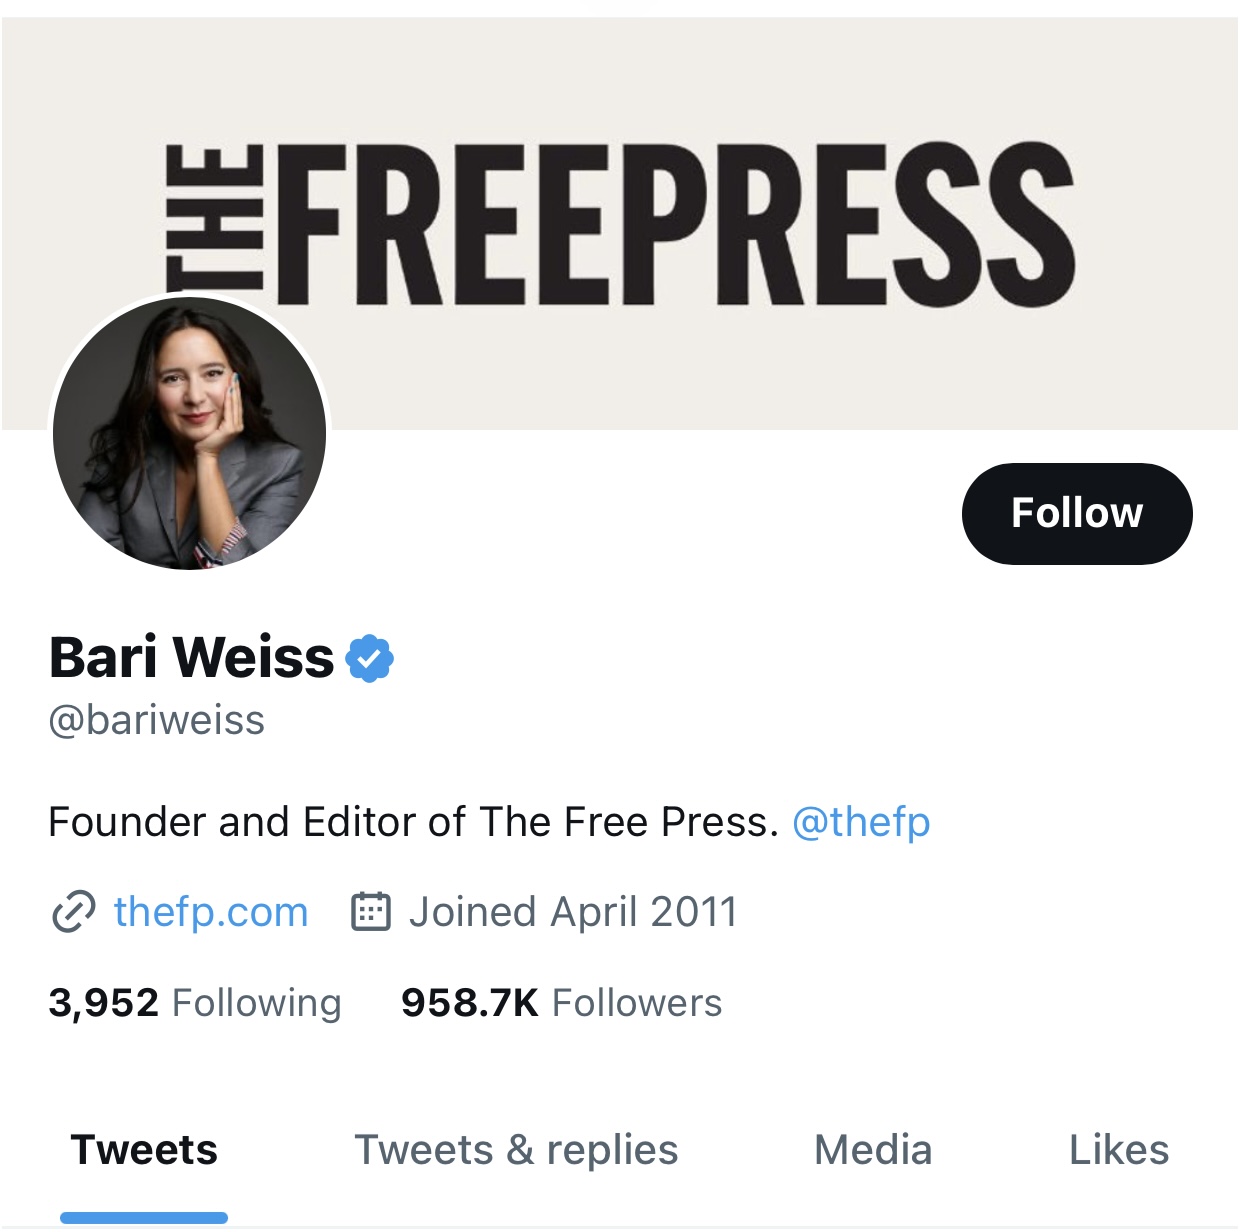Select the Tweets tab

coord(144,1150)
